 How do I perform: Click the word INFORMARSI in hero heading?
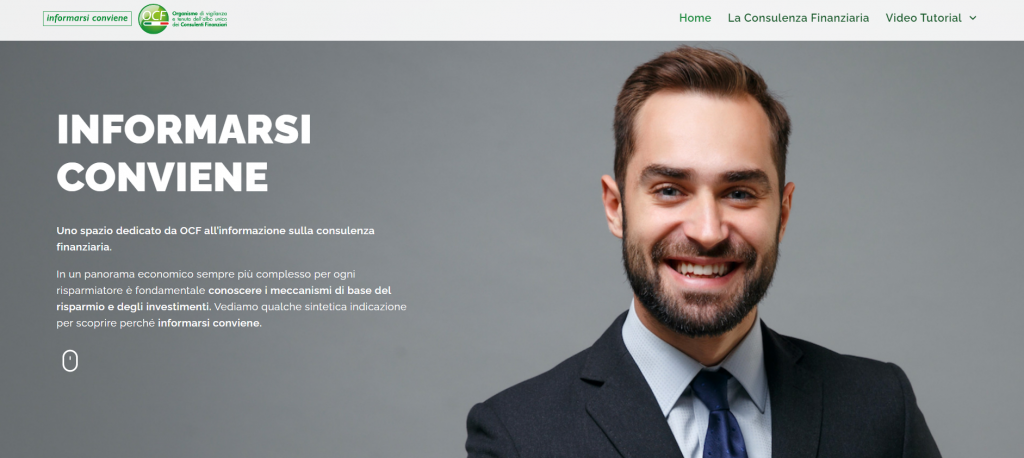(x=184, y=129)
